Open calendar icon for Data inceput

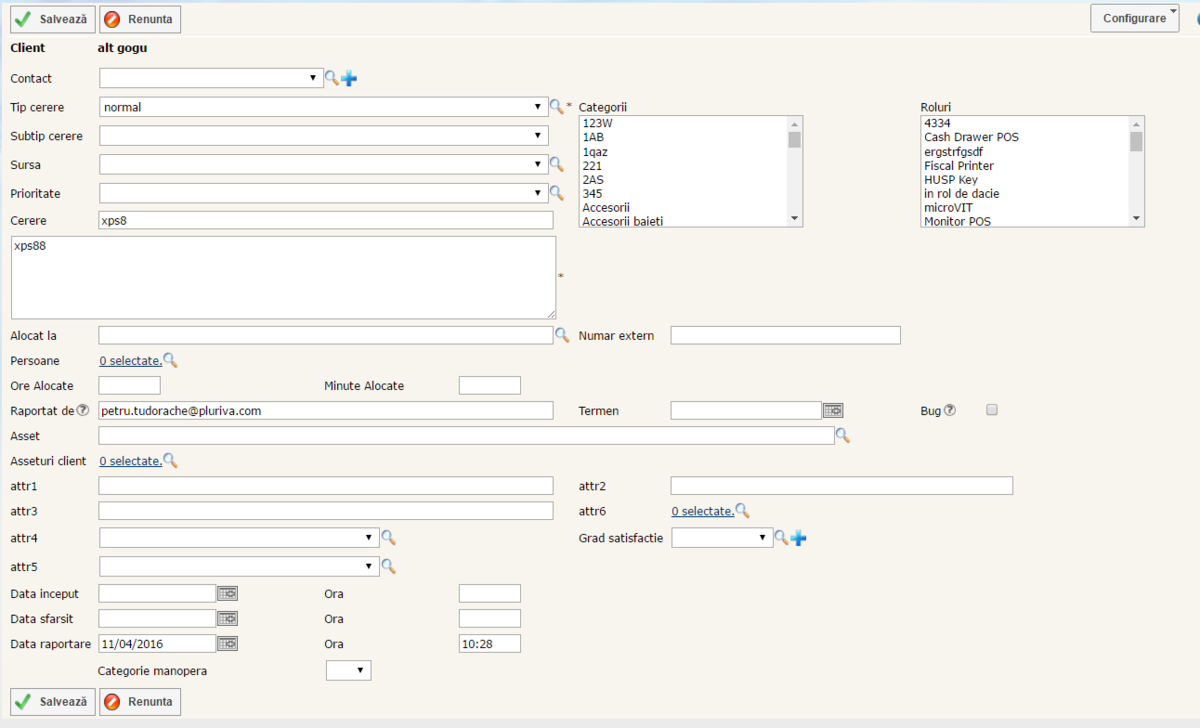[x=228, y=593]
